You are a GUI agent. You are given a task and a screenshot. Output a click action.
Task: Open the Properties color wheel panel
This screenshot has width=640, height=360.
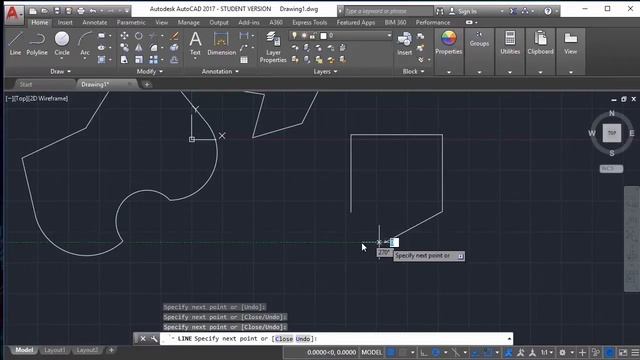click(x=449, y=42)
